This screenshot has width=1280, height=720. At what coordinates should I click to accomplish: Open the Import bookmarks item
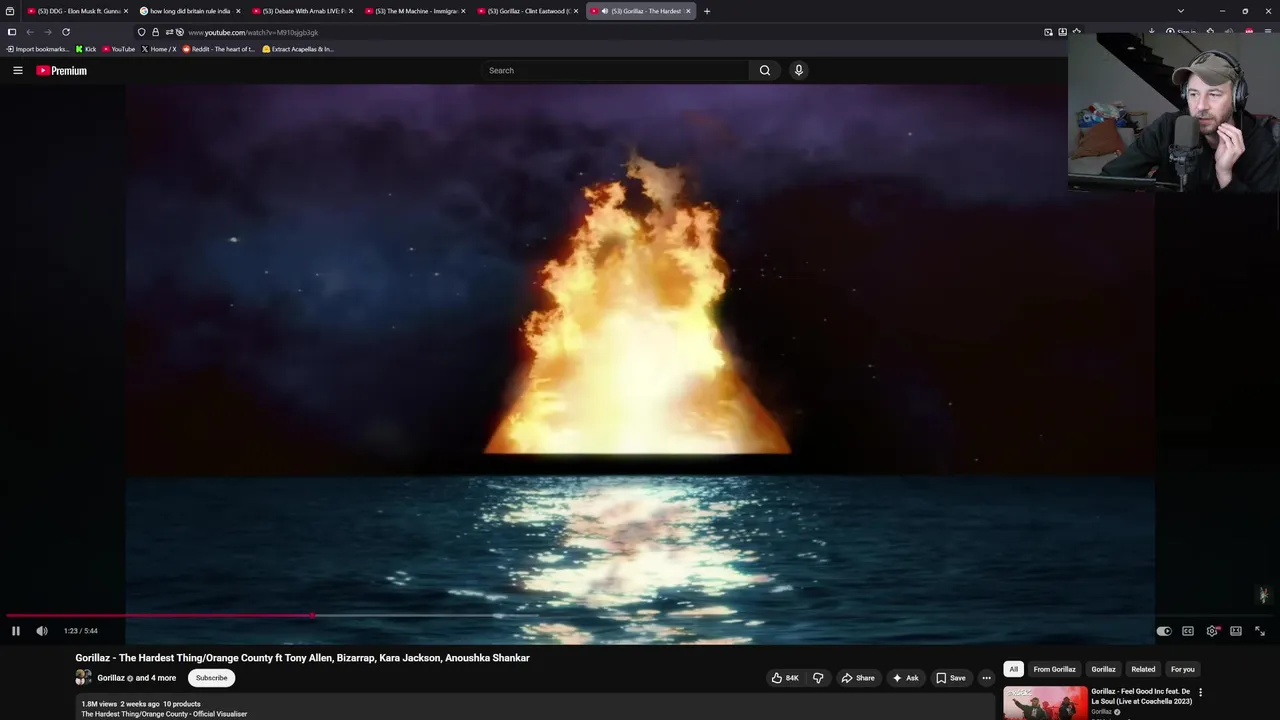[38, 49]
